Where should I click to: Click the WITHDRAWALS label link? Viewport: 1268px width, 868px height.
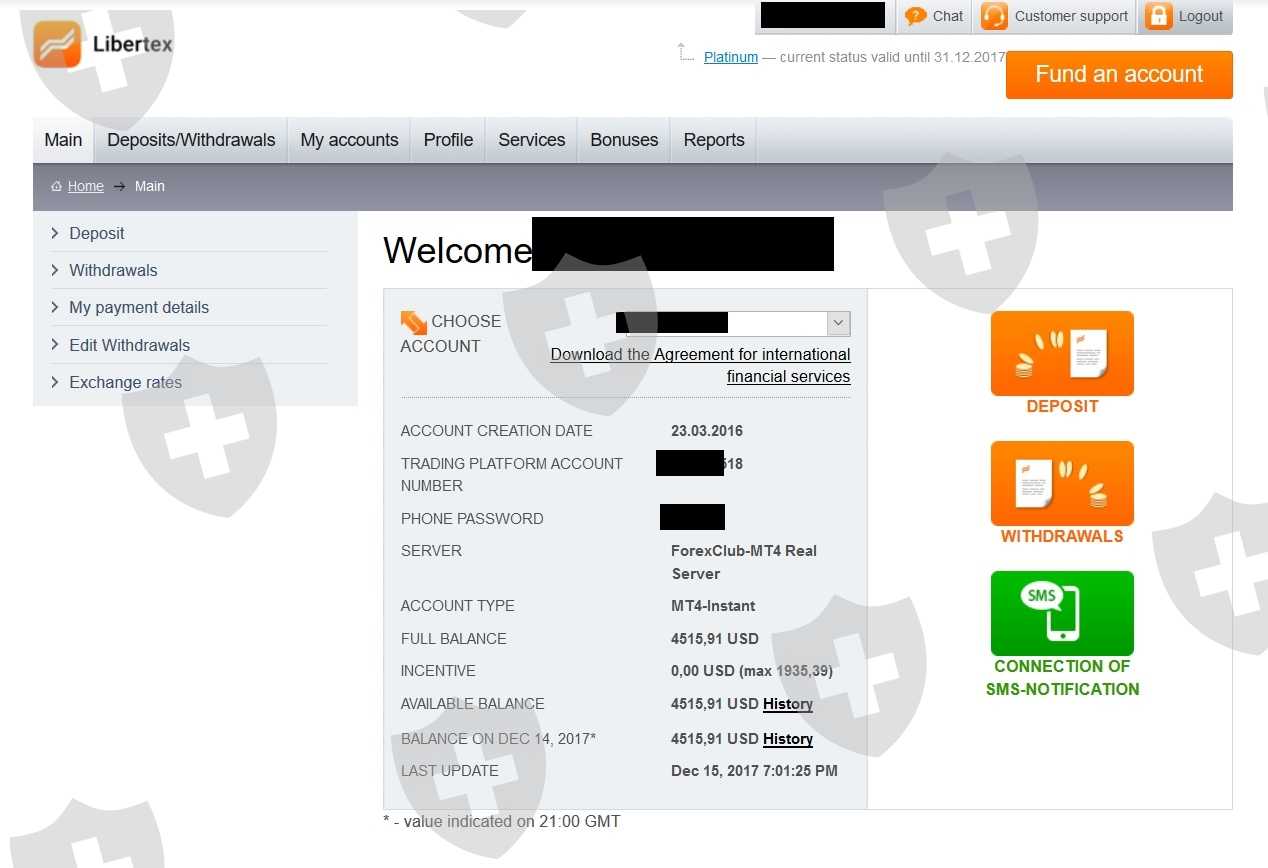point(1062,536)
